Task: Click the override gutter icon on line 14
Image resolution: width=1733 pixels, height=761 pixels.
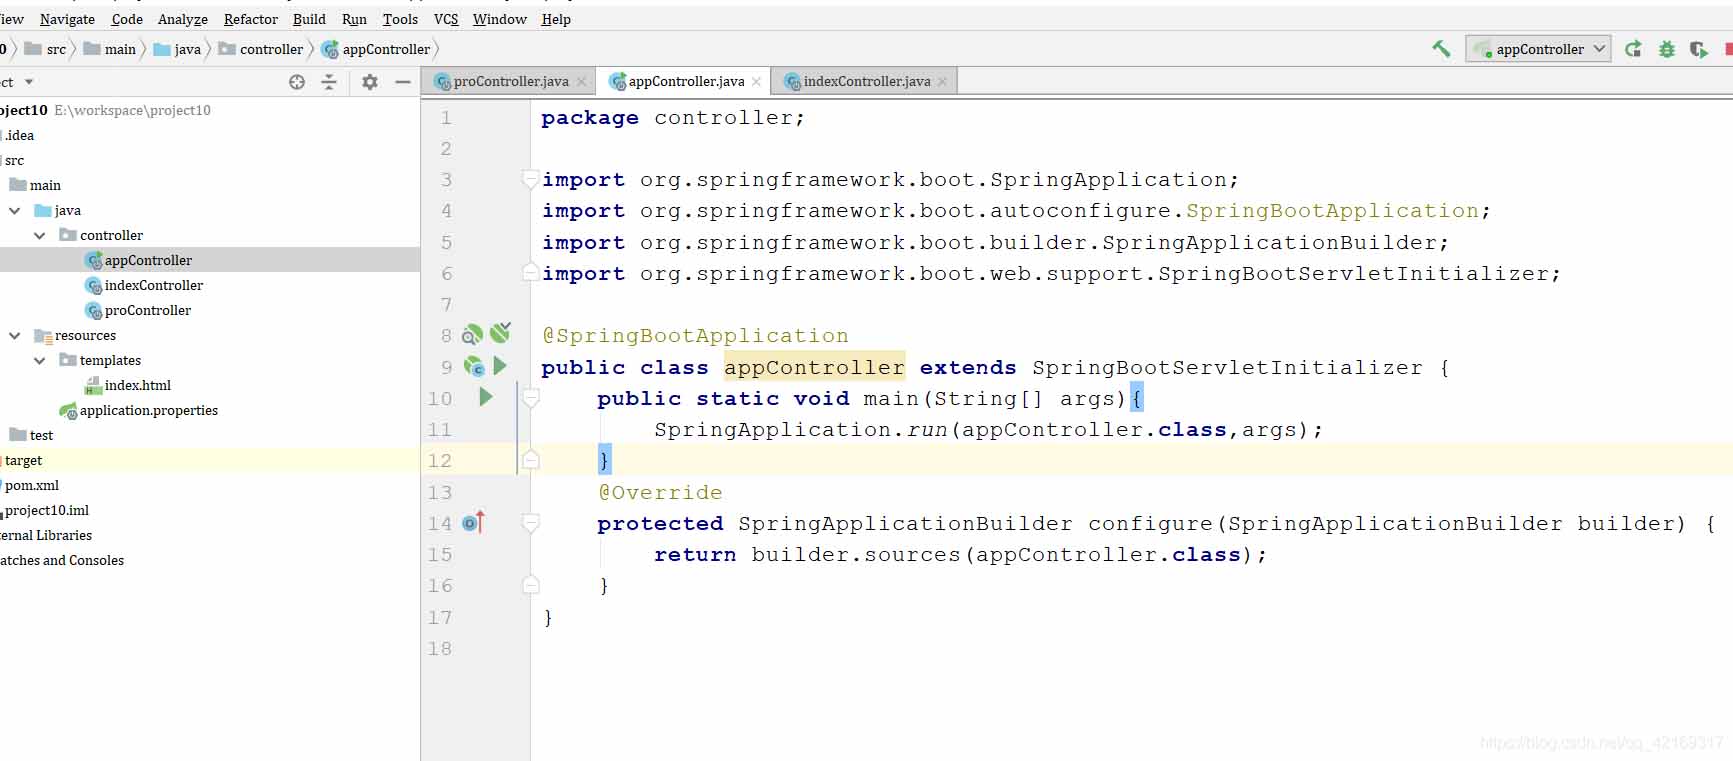Action: point(473,522)
